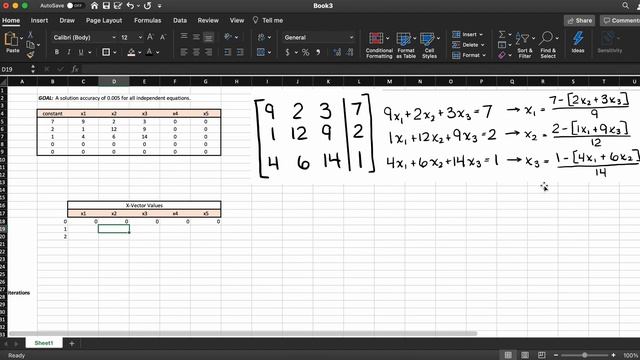Image resolution: width=640 pixels, height=360 pixels.
Task: Select the Sheet1 tab
Action: (44, 343)
